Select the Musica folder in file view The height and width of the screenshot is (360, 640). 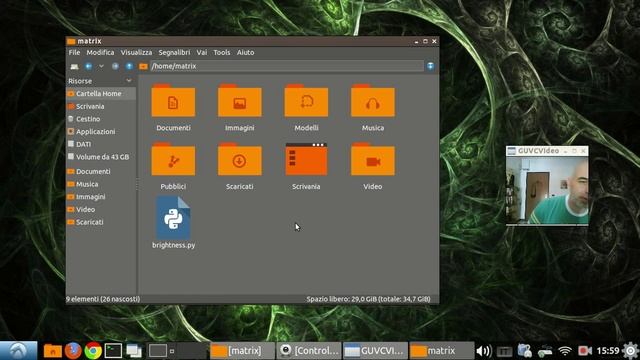373,101
